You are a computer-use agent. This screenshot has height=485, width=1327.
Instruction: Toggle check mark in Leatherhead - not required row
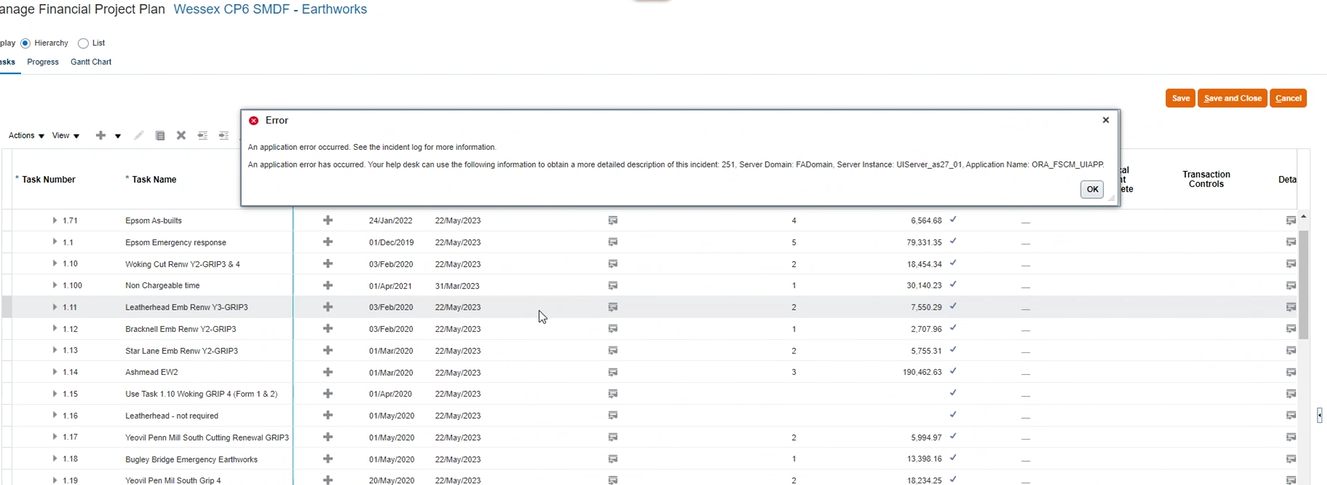point(953,414)
